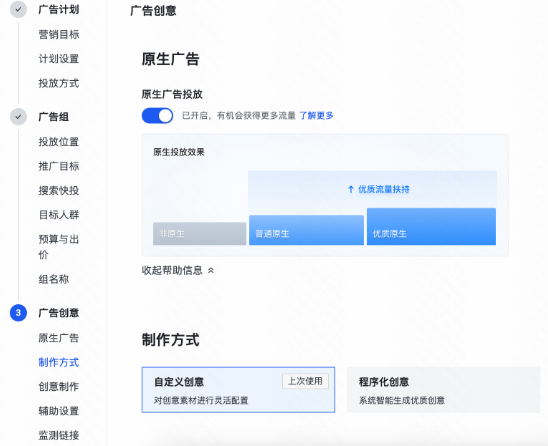This screenshot has height=446, width=548.
Task: Go to 目标人群 in sidebar
Action: [59, 215]
